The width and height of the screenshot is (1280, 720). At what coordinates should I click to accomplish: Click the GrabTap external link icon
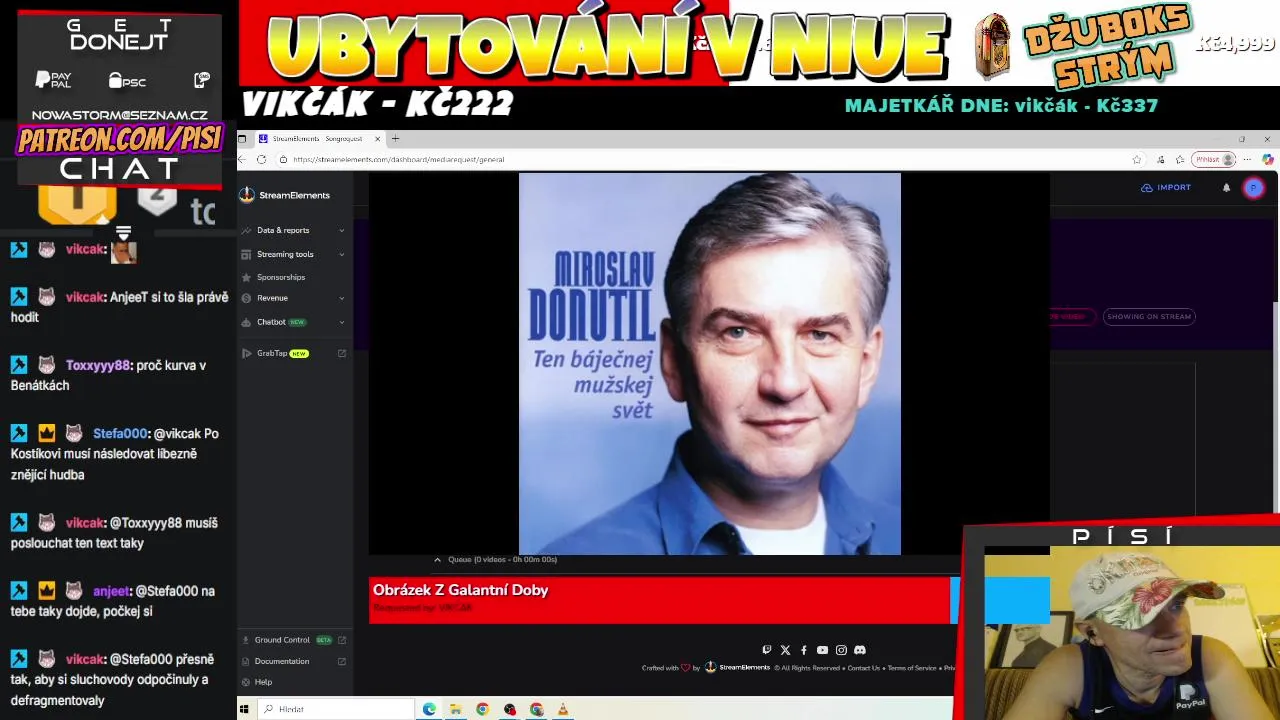tap(342, 353)
